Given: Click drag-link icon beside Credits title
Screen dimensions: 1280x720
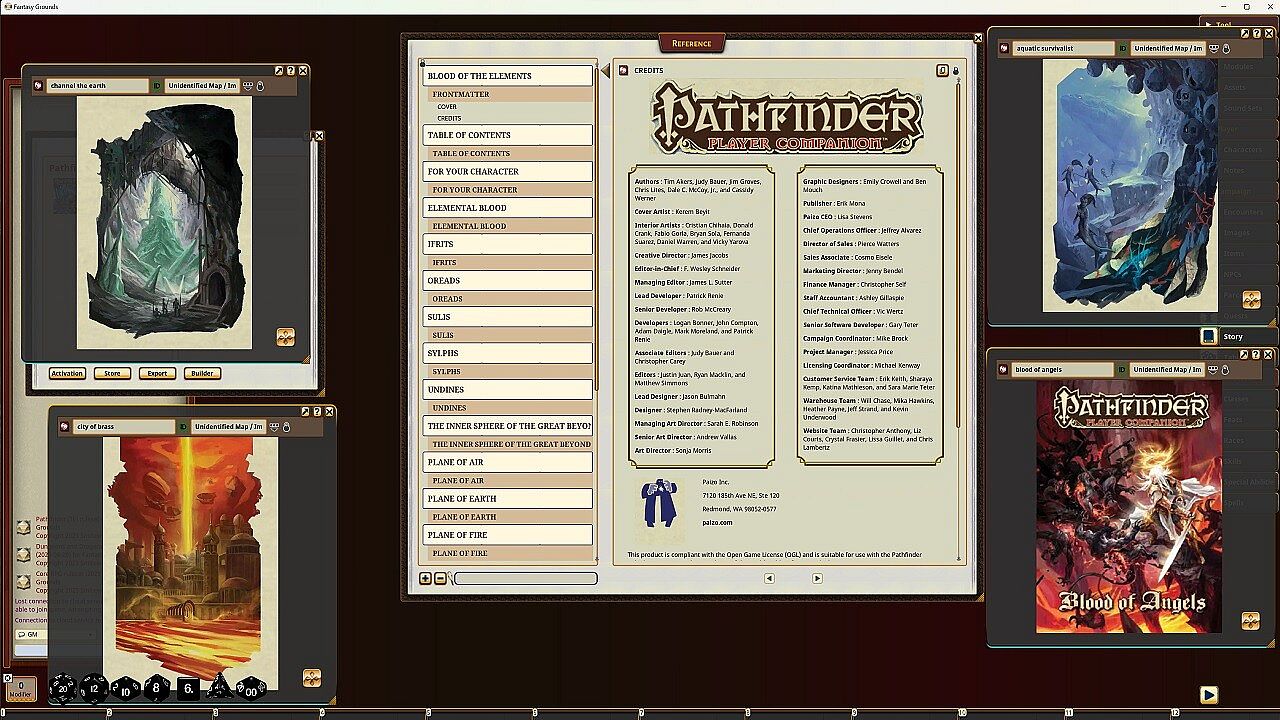Looking at the screenshot, I should coord(624,70).
